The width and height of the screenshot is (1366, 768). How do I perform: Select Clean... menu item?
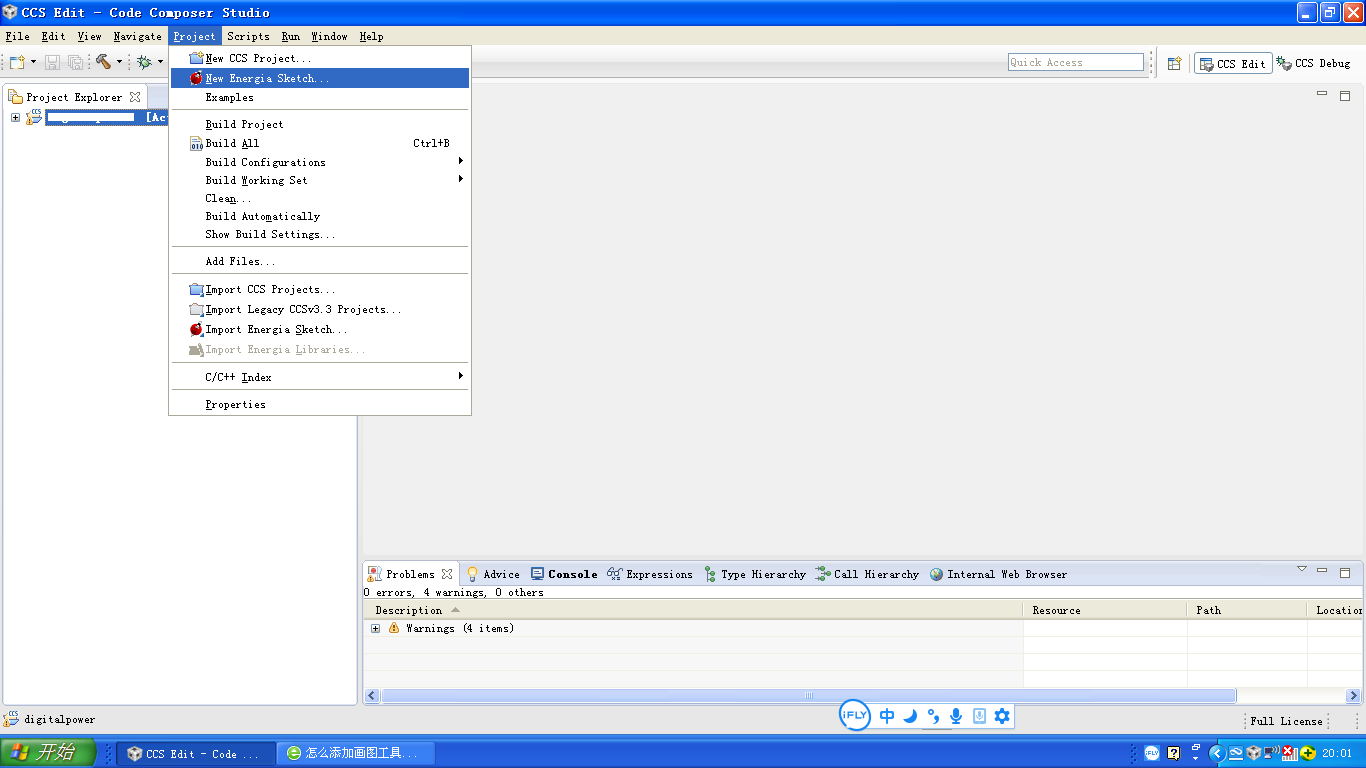point(320,198)
